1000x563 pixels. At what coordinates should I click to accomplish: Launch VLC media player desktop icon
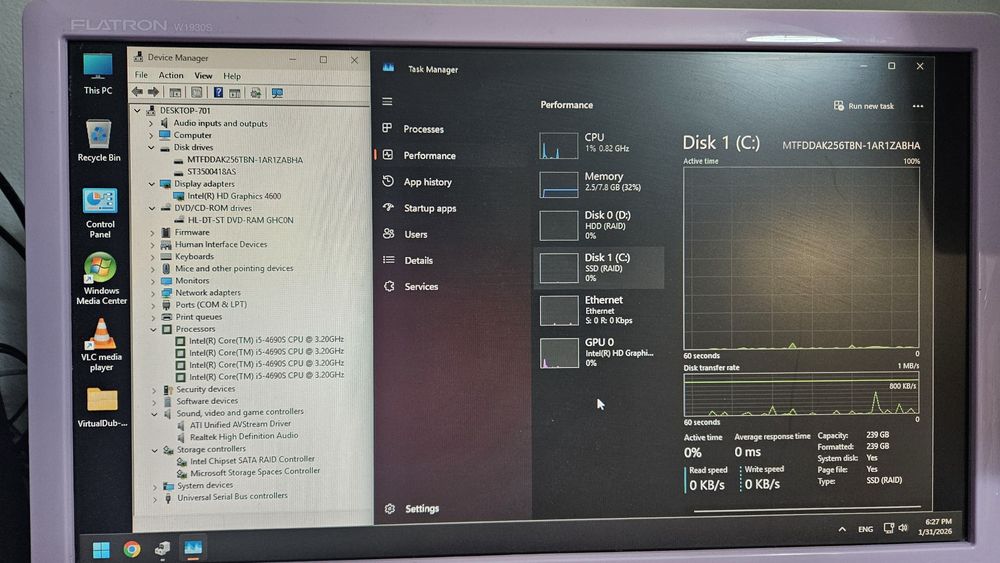pyautogui.click(x=101, y=345)
